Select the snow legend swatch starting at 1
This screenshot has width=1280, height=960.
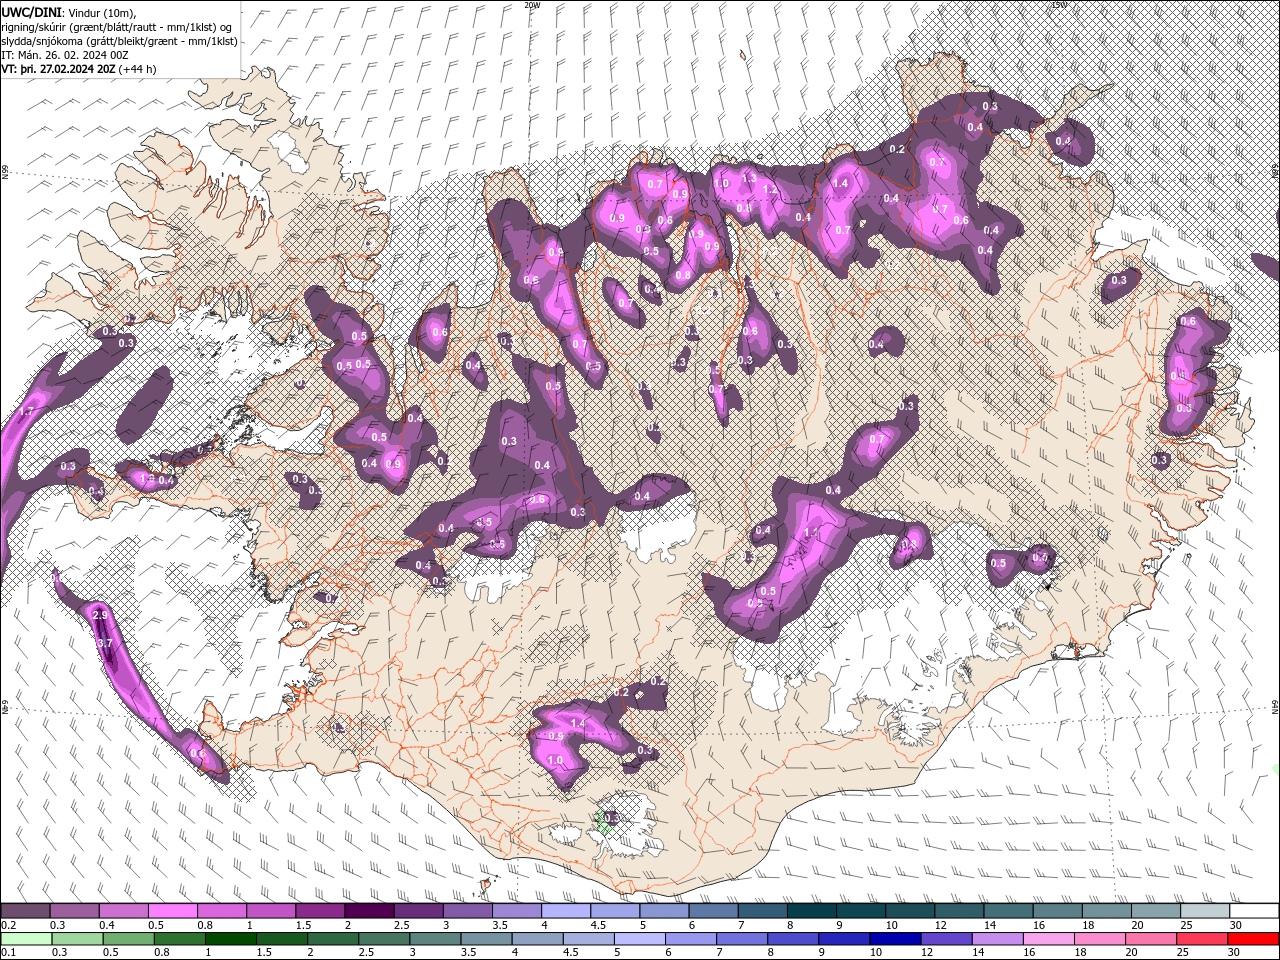pos(270,911)
